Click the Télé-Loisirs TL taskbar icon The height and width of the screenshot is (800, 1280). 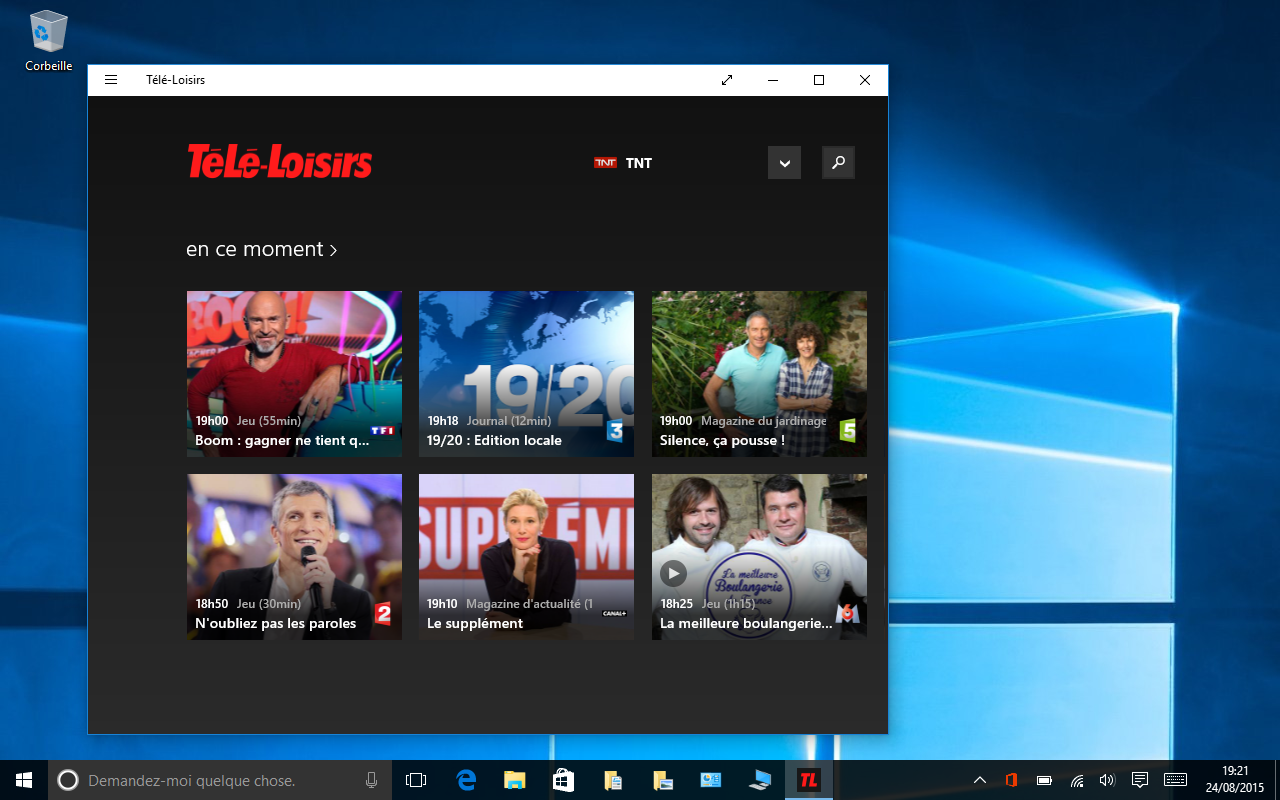pyautogui.click(x=809, y=780)
